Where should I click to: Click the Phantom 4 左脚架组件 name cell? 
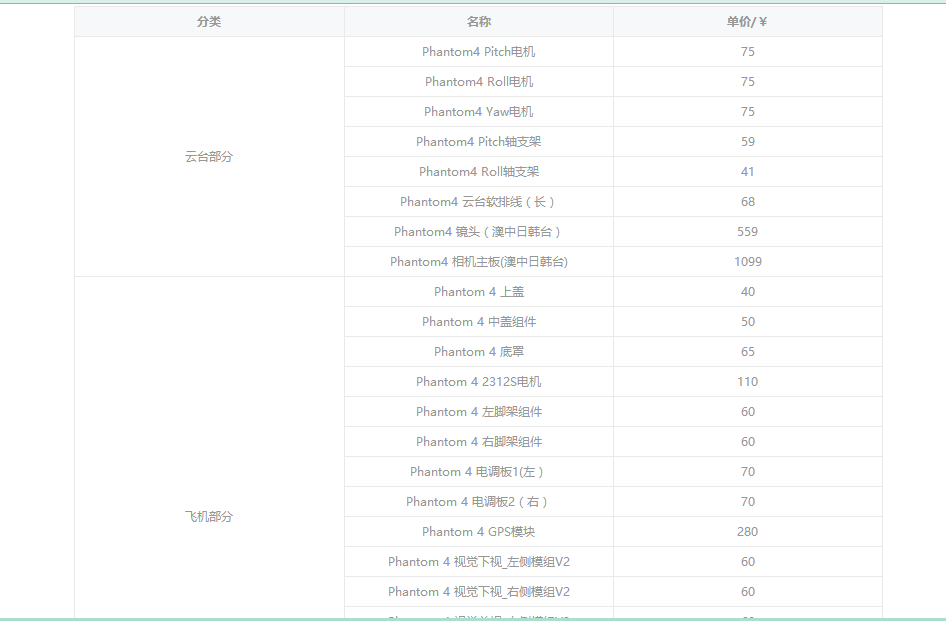tap(478, 412)
